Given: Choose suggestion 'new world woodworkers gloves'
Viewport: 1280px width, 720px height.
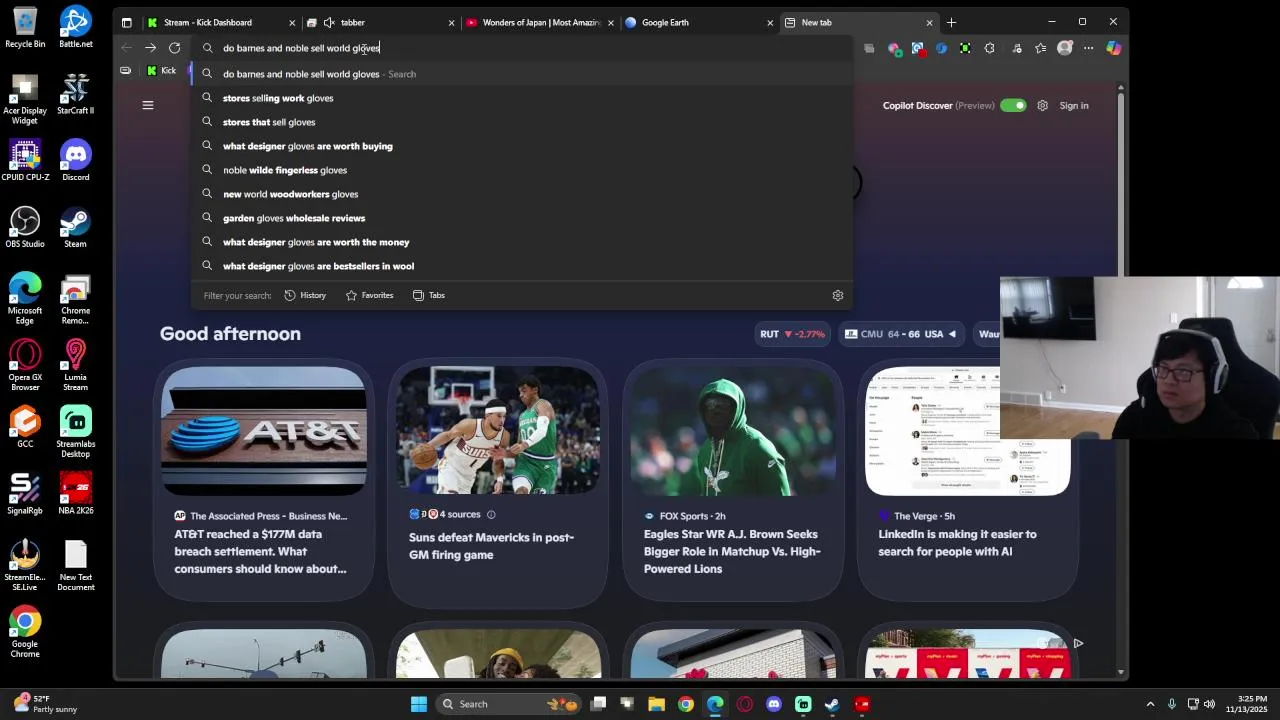Looking at the screenshot, I should click(x=521, y=194).
